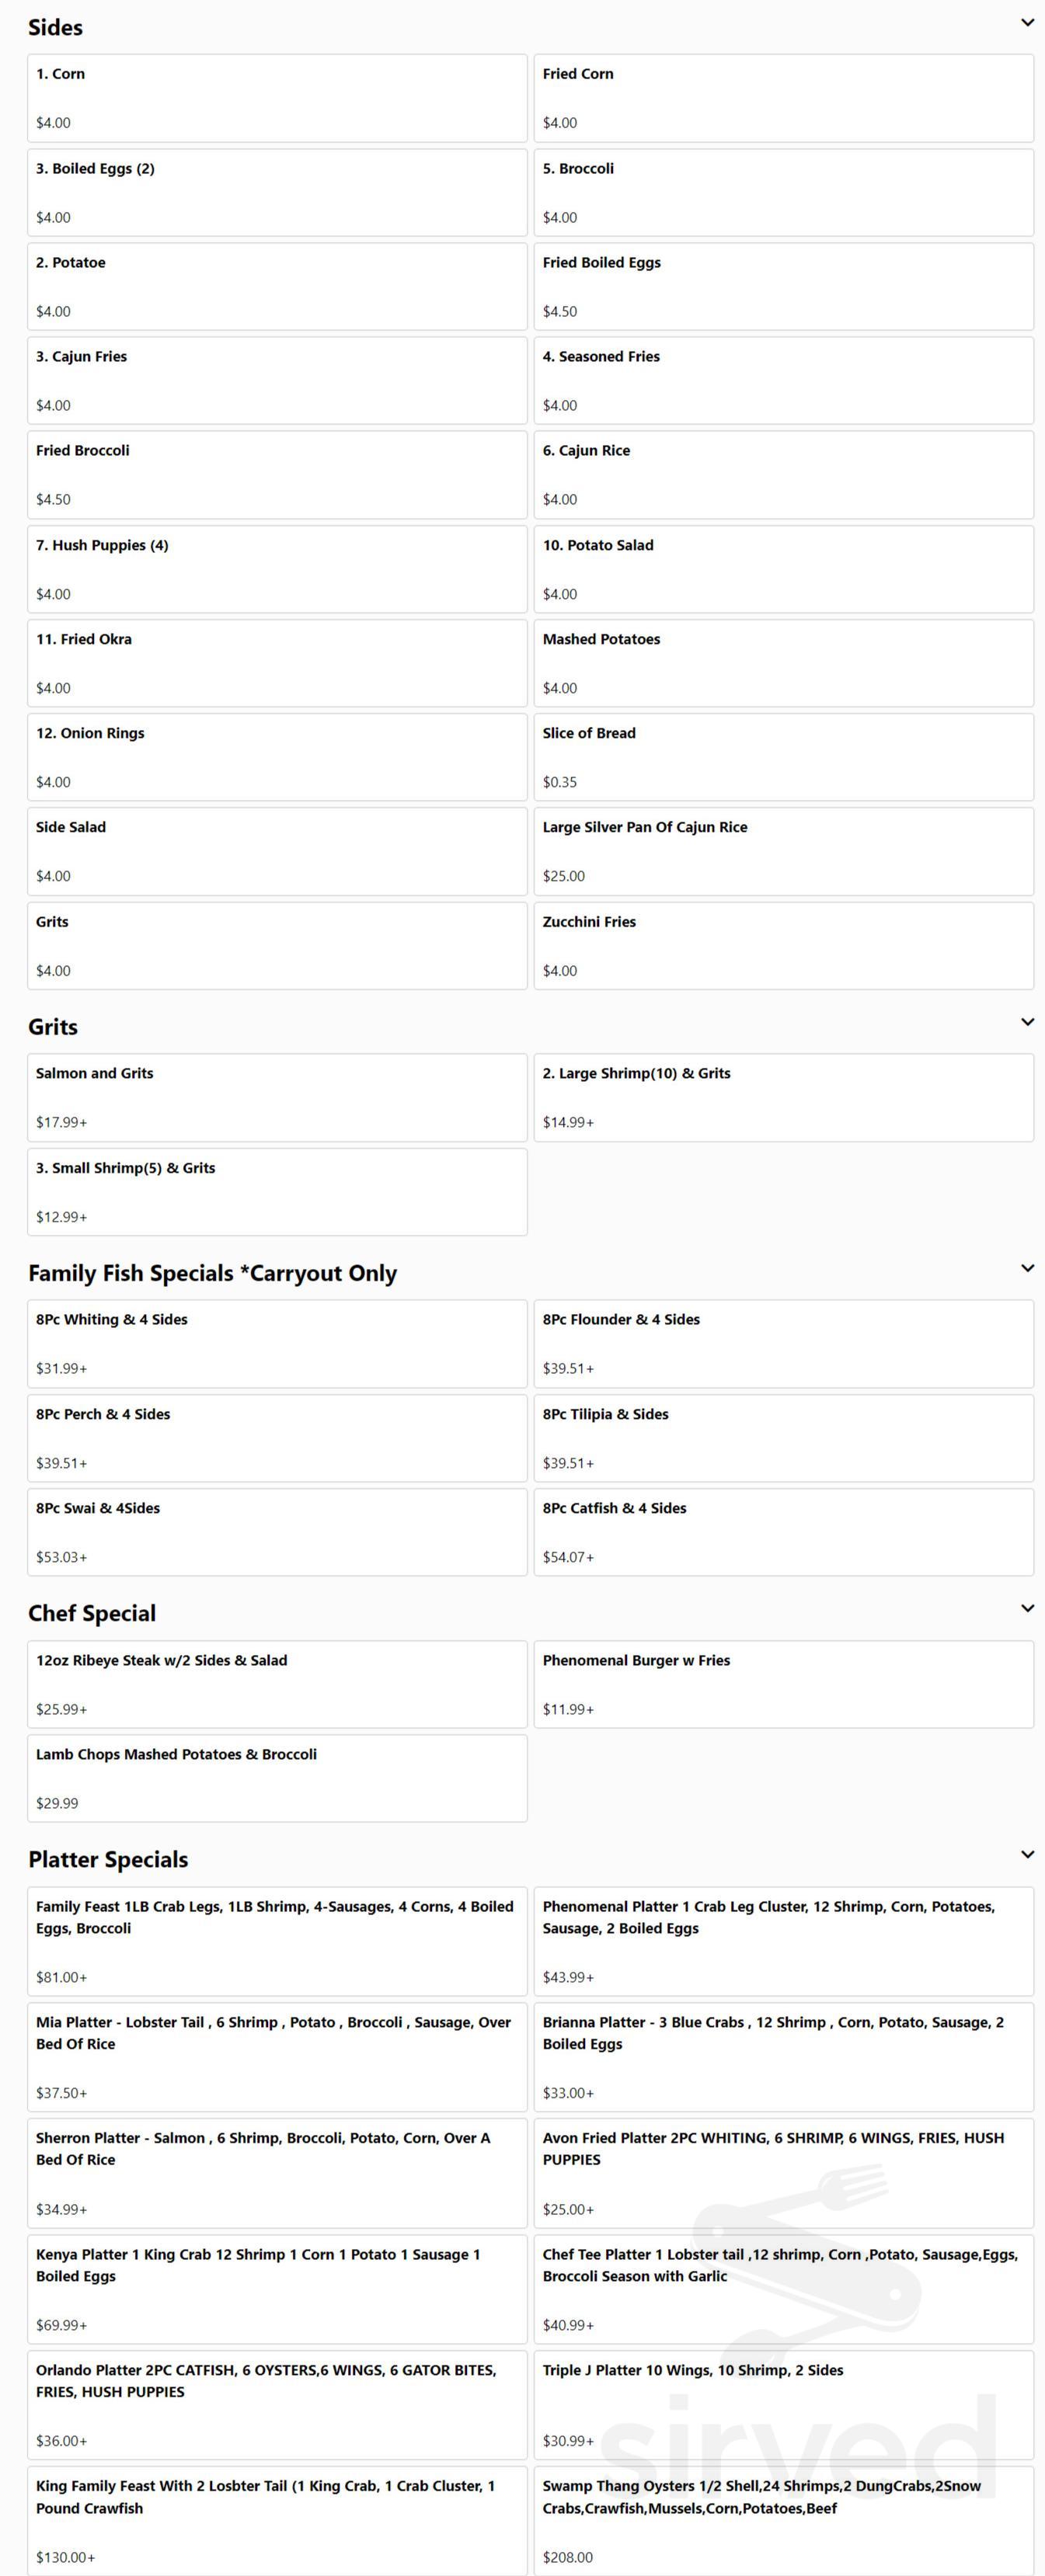This screenshot has width=1045, height=2576.
Task: Select Phenomenal Burger w Fries
Action: tap(783, 1684)
